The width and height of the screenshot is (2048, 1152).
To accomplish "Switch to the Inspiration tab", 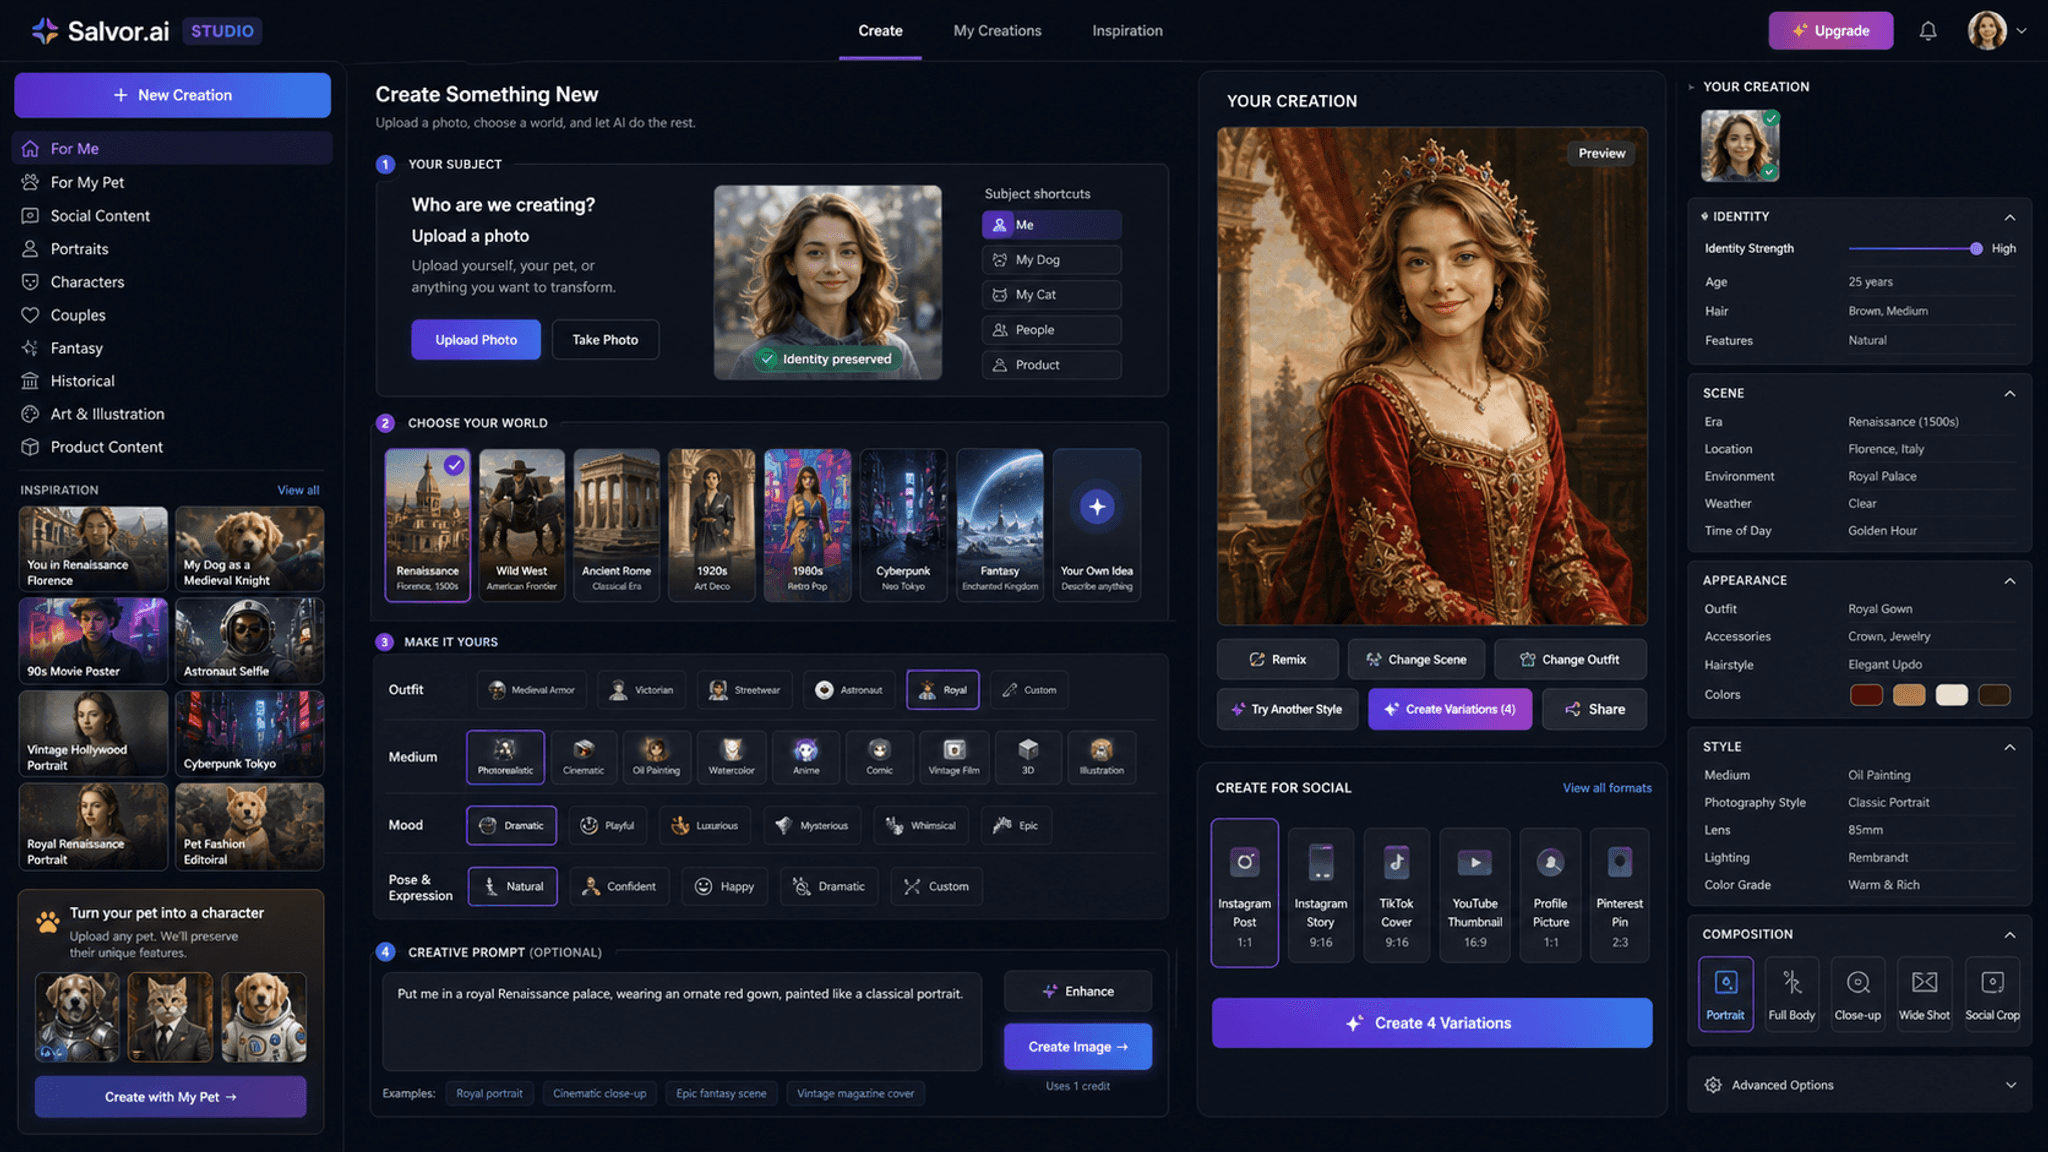I will pyautogui.click(x=1127, y=31).
